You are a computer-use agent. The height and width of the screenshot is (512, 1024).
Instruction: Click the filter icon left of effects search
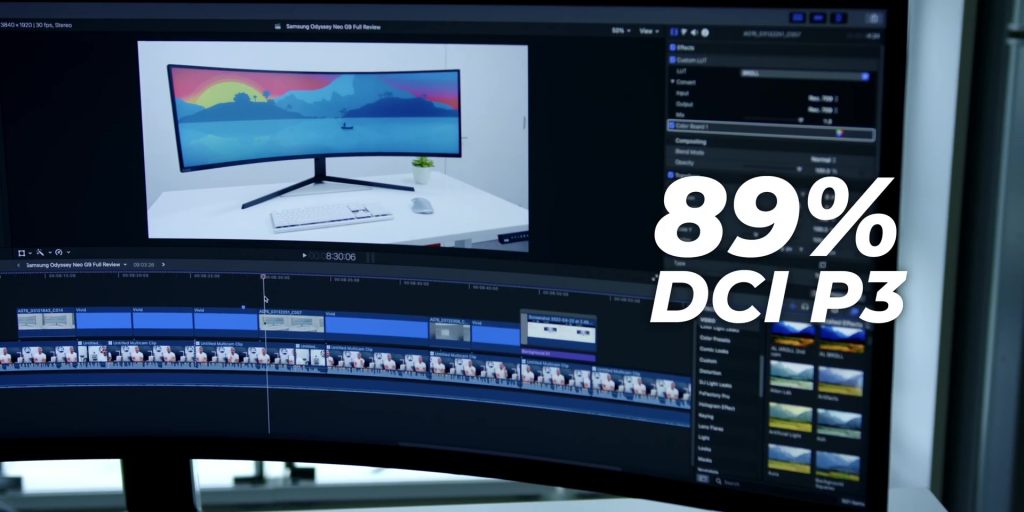[x=703, y=479]
